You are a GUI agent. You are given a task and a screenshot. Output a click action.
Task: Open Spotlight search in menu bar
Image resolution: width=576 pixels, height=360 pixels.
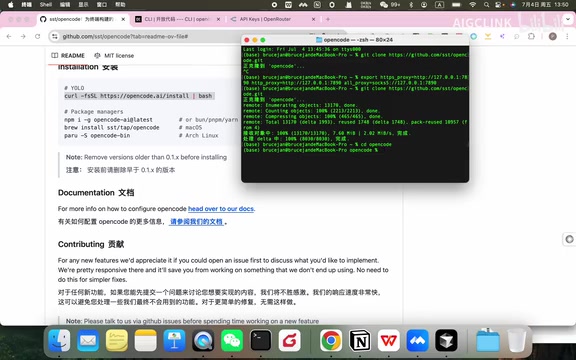486,5
